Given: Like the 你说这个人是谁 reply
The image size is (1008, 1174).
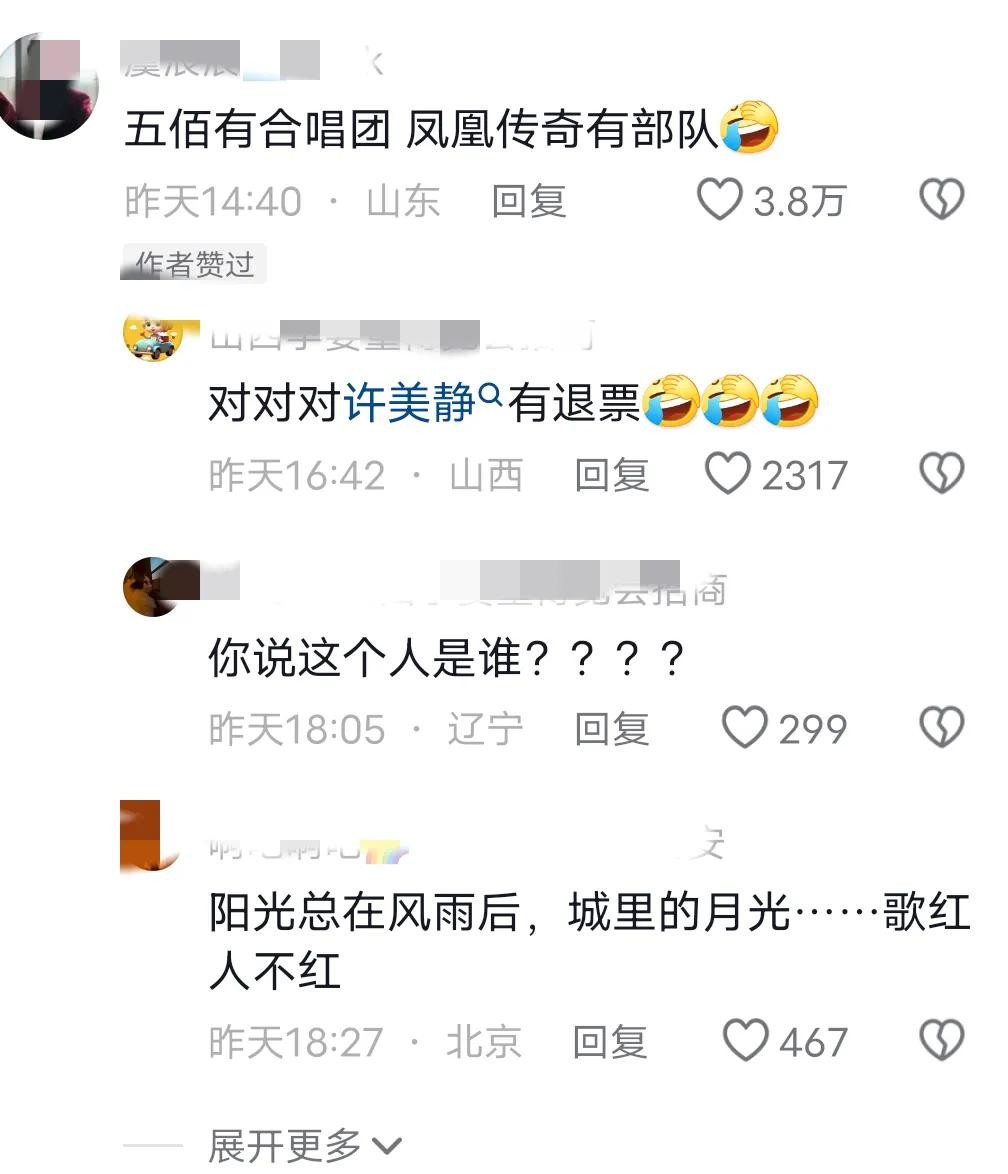Looking at the screenshot, I should (x=744, y=727).
